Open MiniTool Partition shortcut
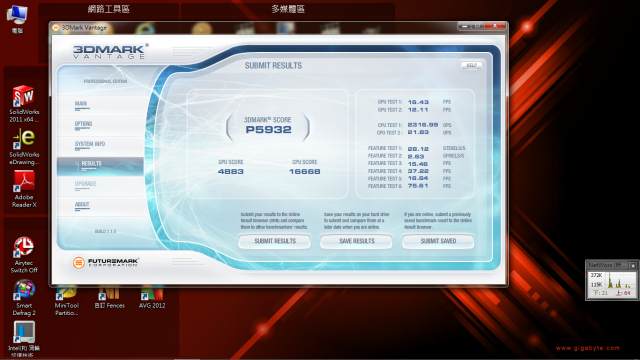The height and width of the screenshot is (360, 640). point(67,301)
